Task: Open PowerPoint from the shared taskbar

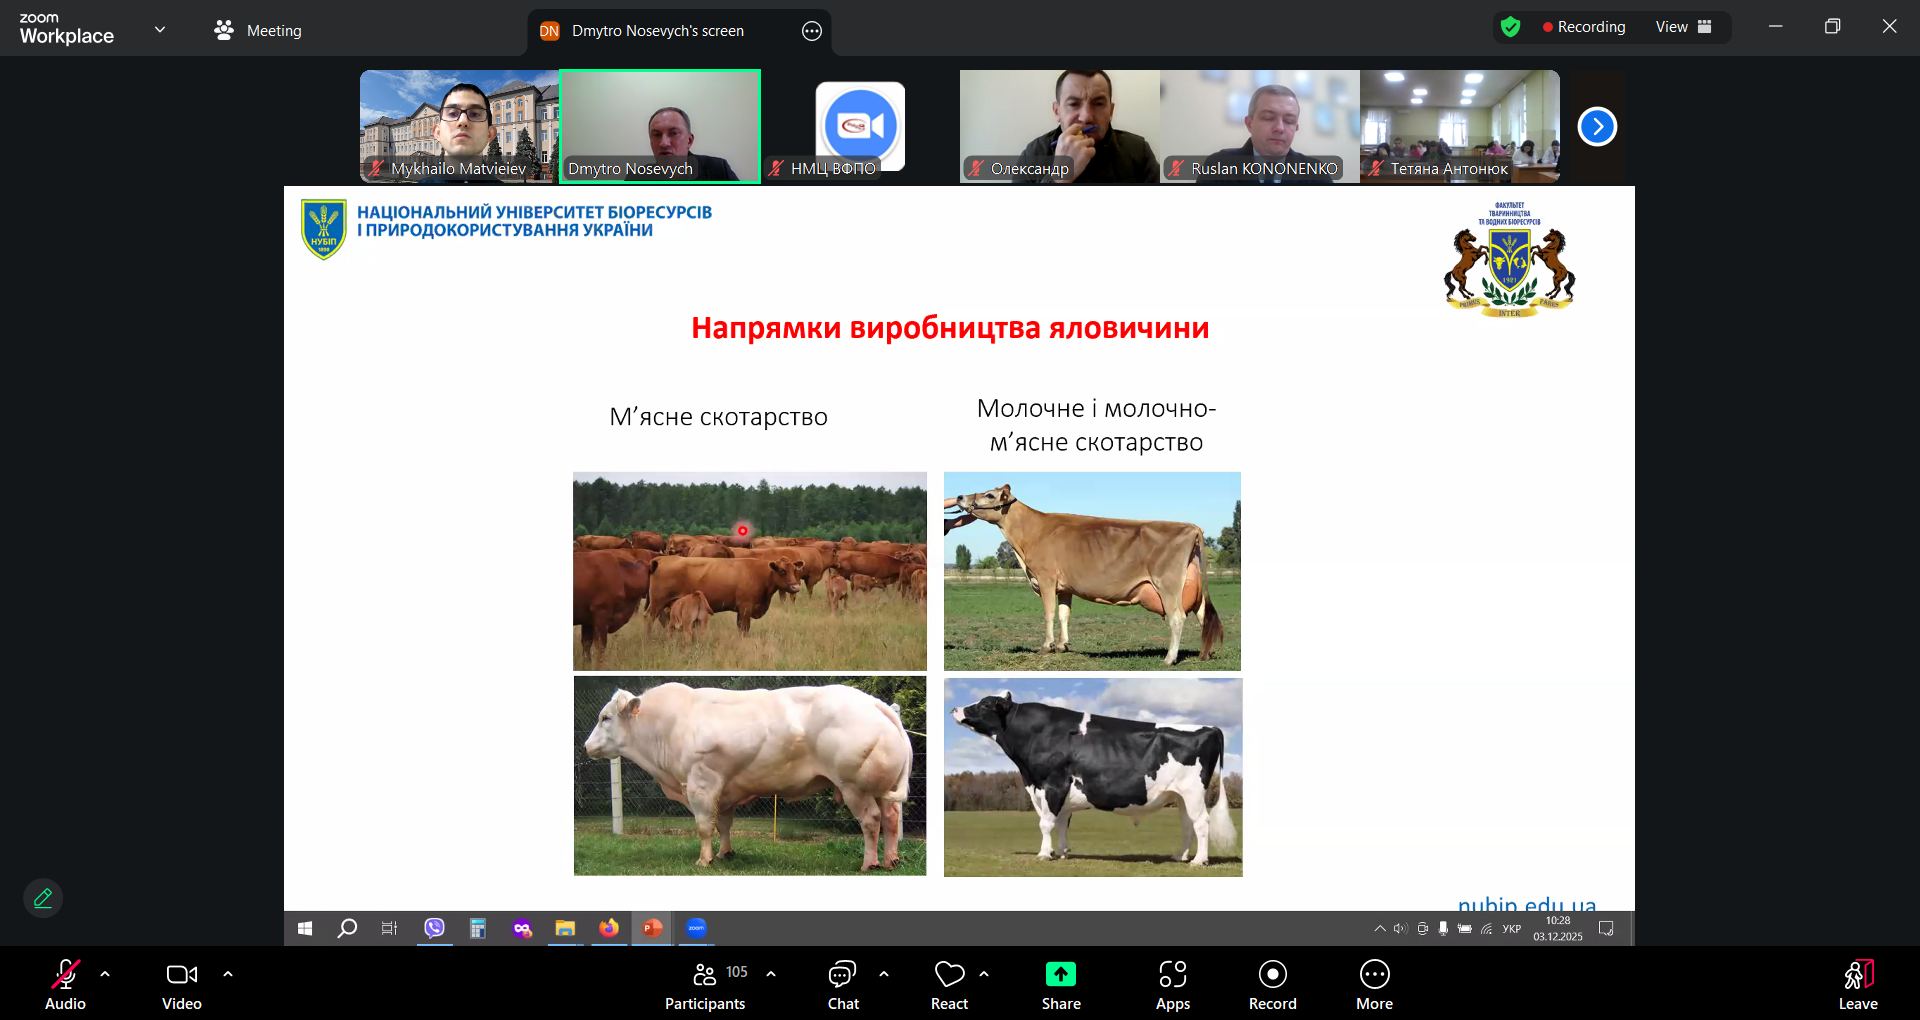Action: (652, 929)
